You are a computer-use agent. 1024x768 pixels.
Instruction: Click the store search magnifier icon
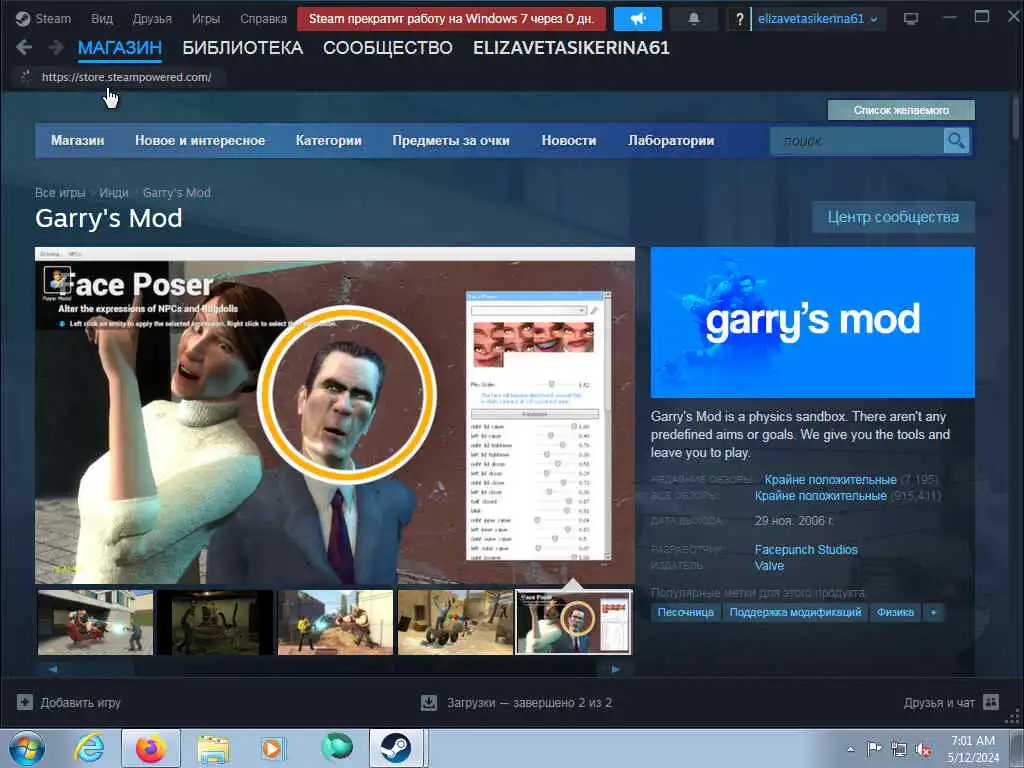pos(956,141)
